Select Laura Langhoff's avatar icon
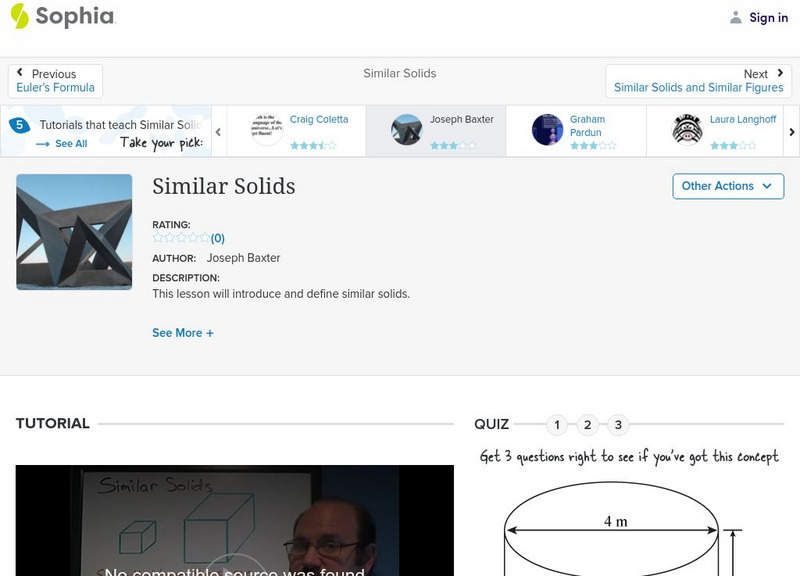Screen dimensions: 800x576 coord(687,130)
